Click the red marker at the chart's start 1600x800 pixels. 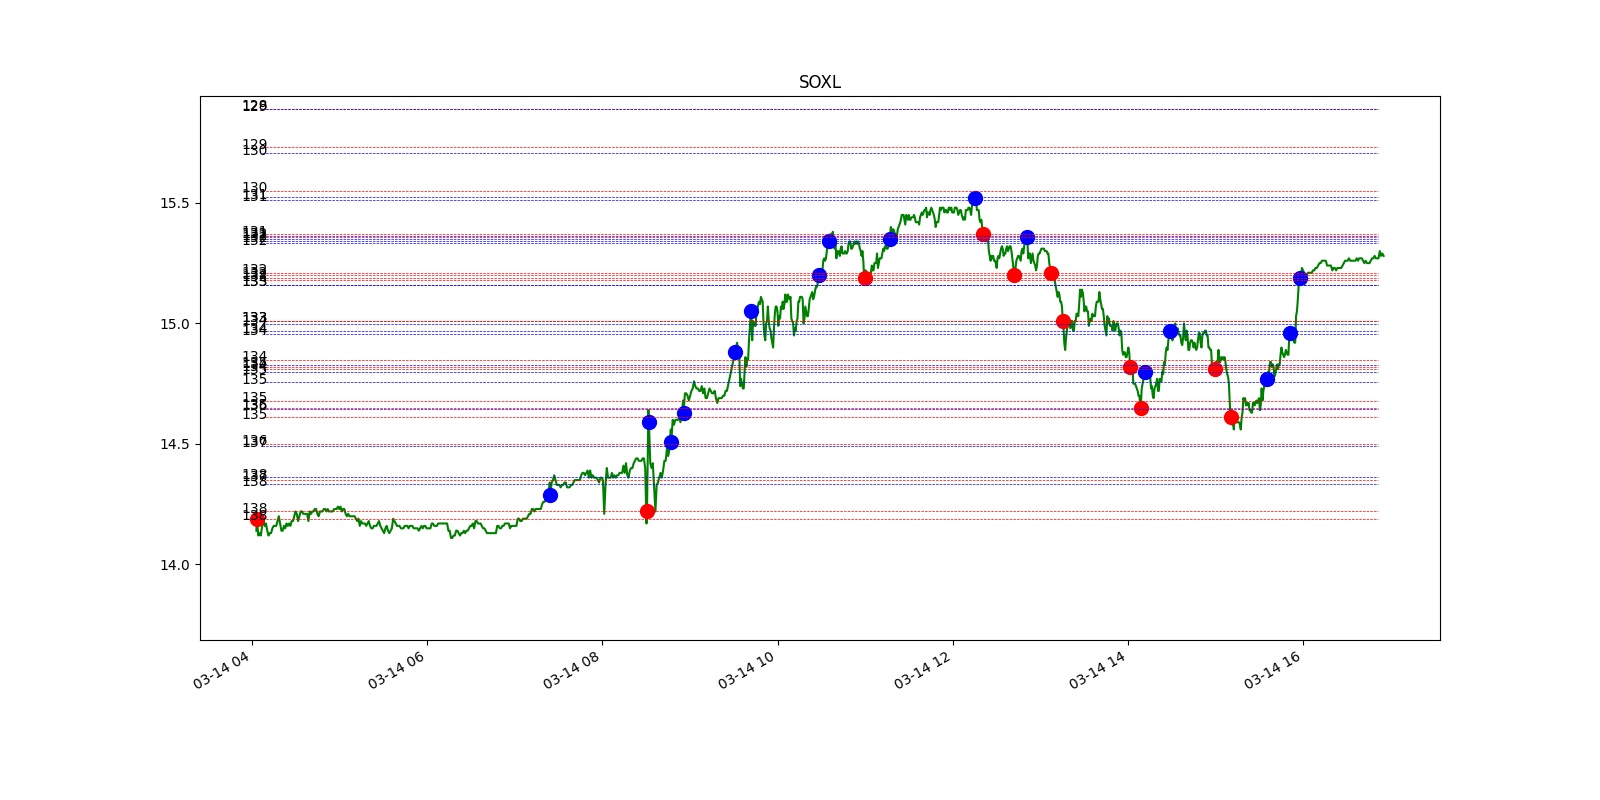point(257,519)
